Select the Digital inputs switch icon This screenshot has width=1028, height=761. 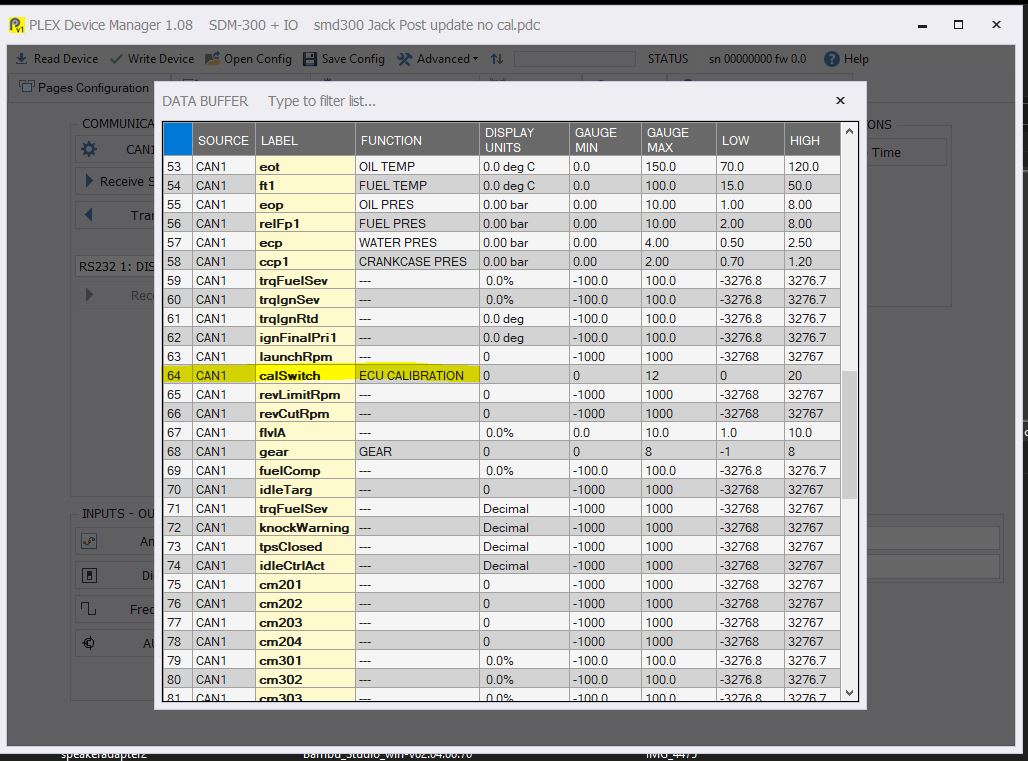coord(89,576)
